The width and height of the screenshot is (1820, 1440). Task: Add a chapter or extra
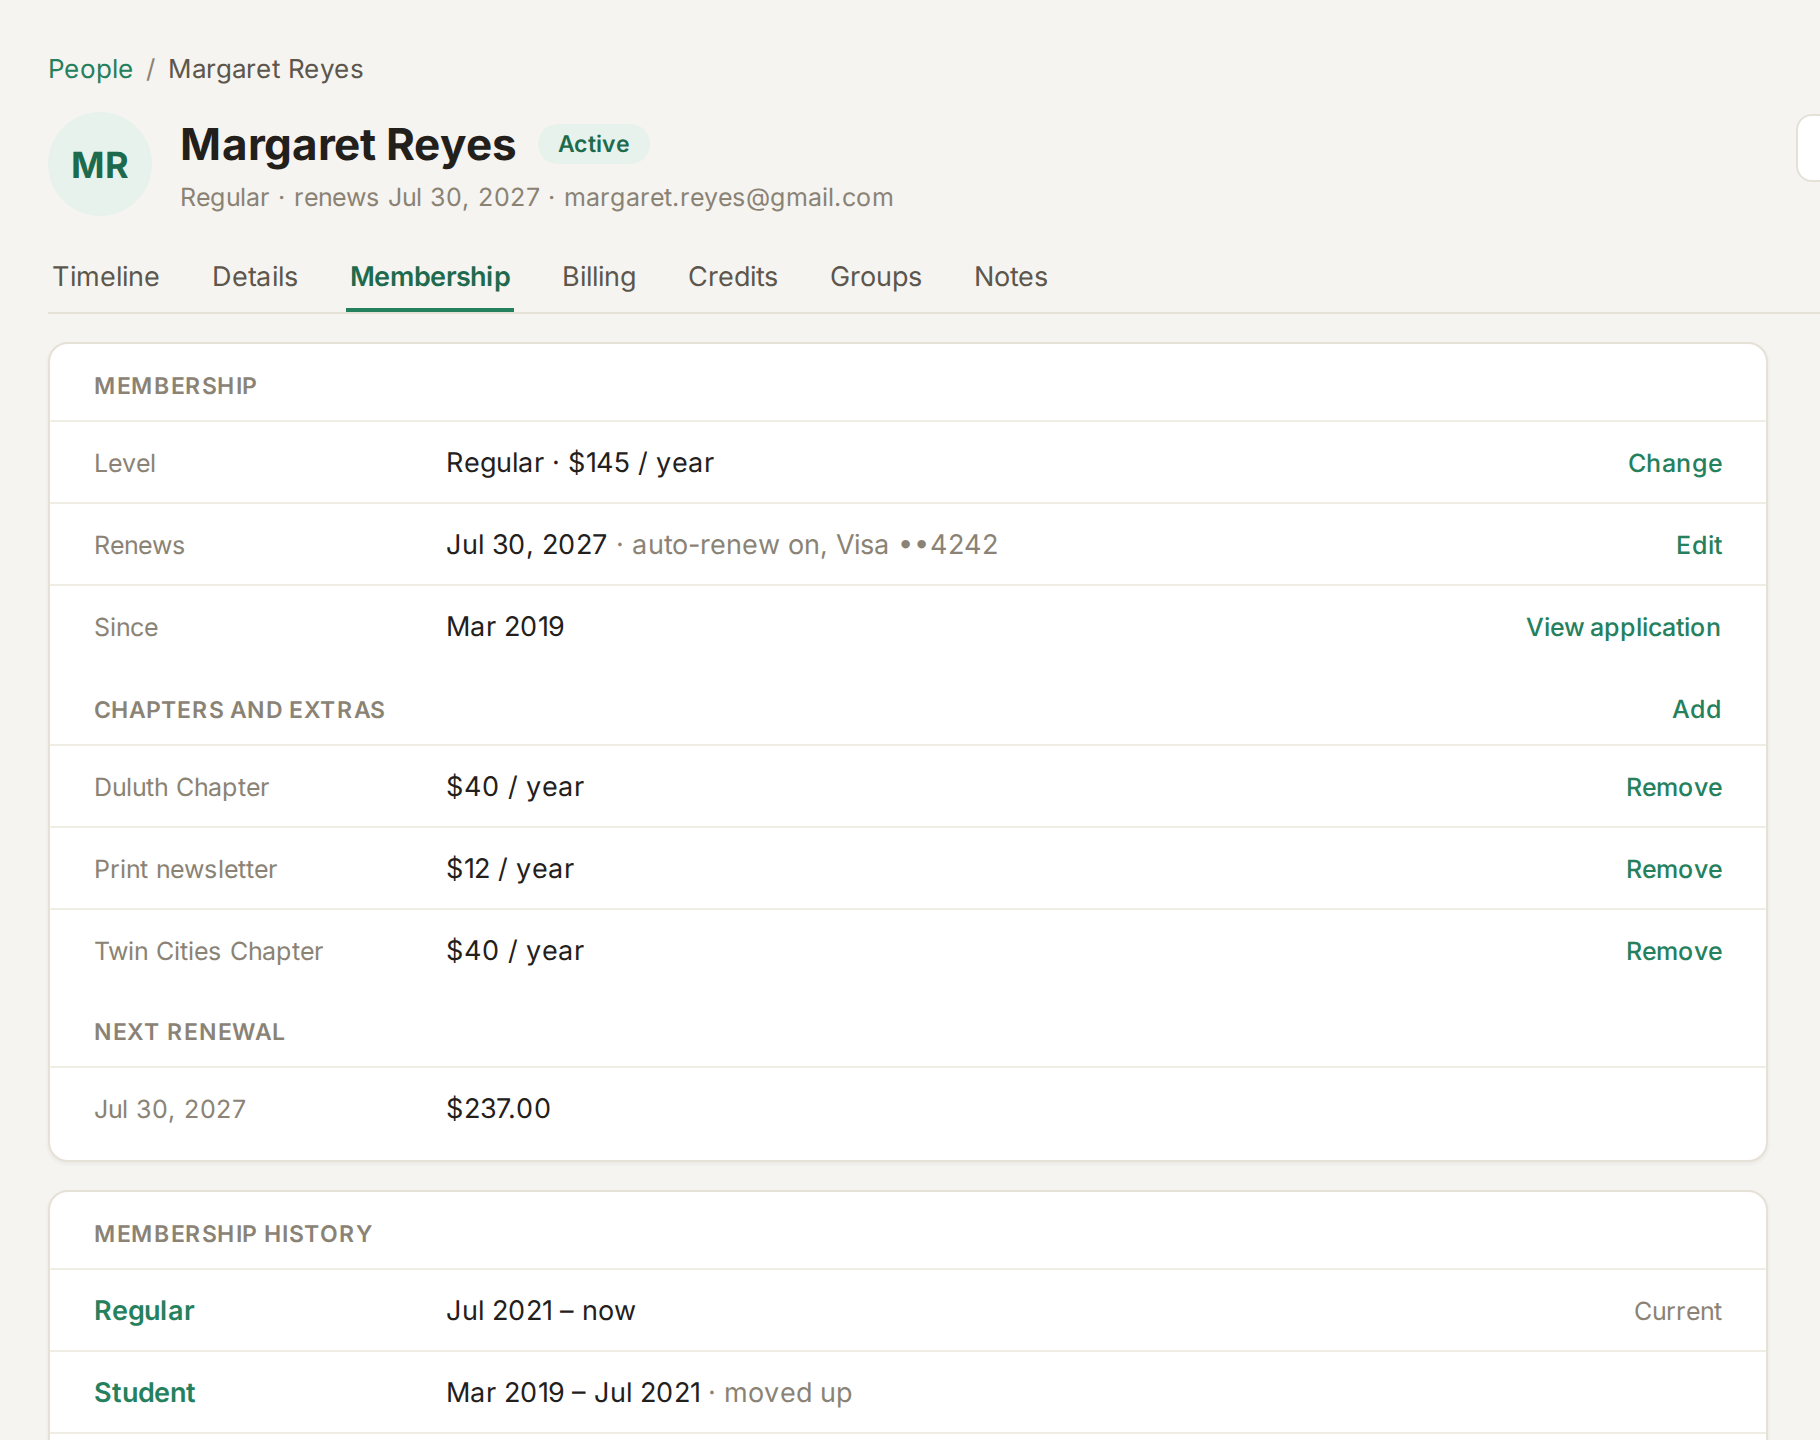pyautogui.click(x=1697, y=709)
